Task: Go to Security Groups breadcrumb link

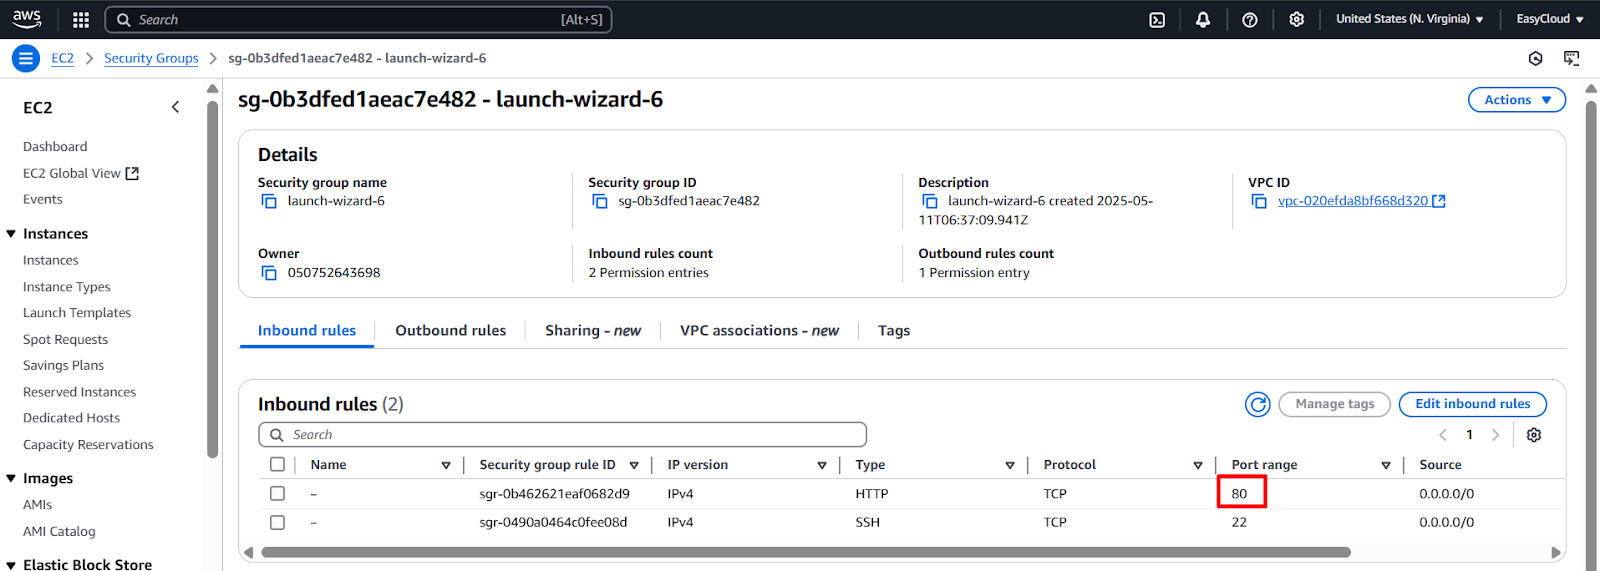Action: pos(151,58)
